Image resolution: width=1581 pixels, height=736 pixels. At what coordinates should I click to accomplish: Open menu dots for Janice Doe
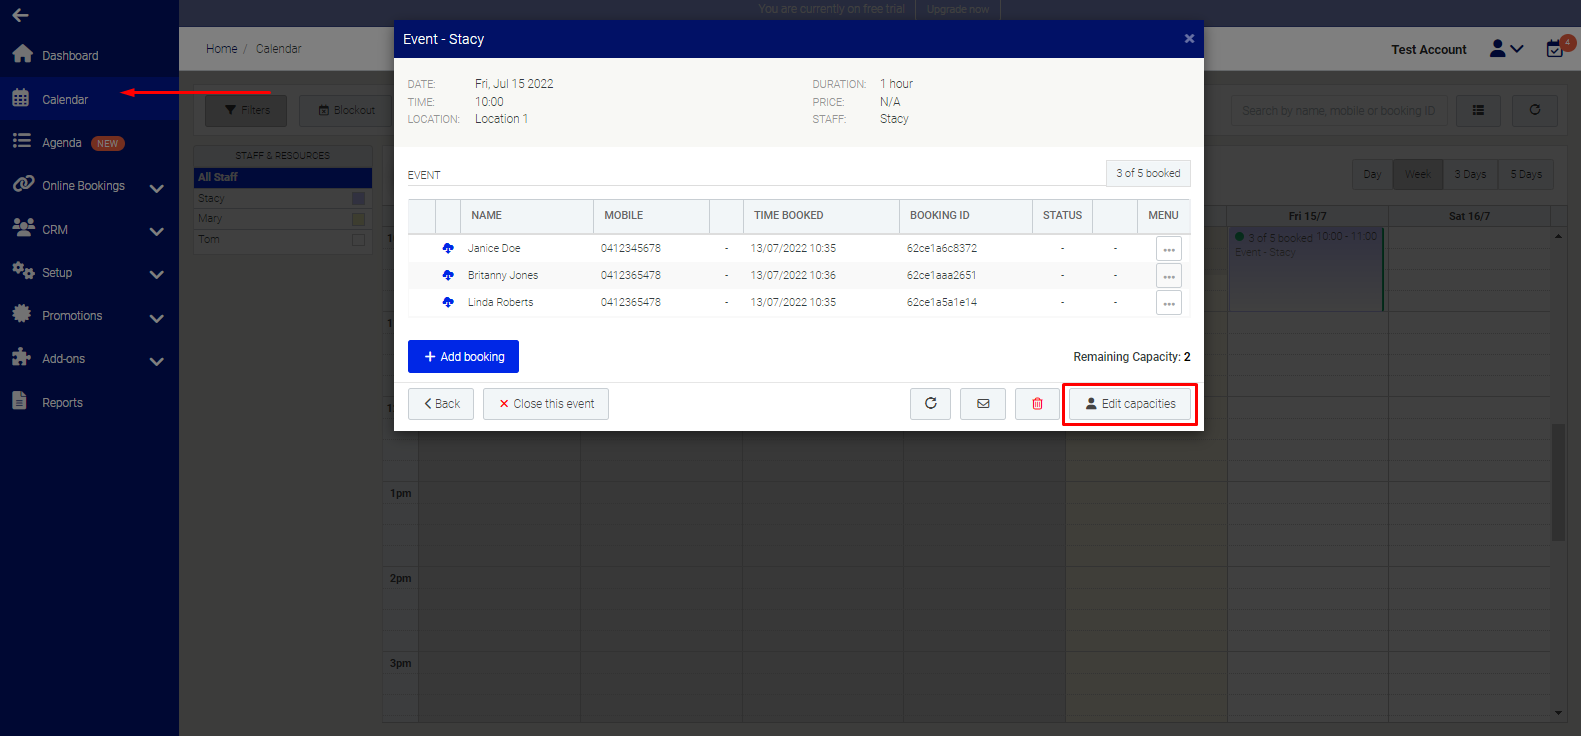1169,248
